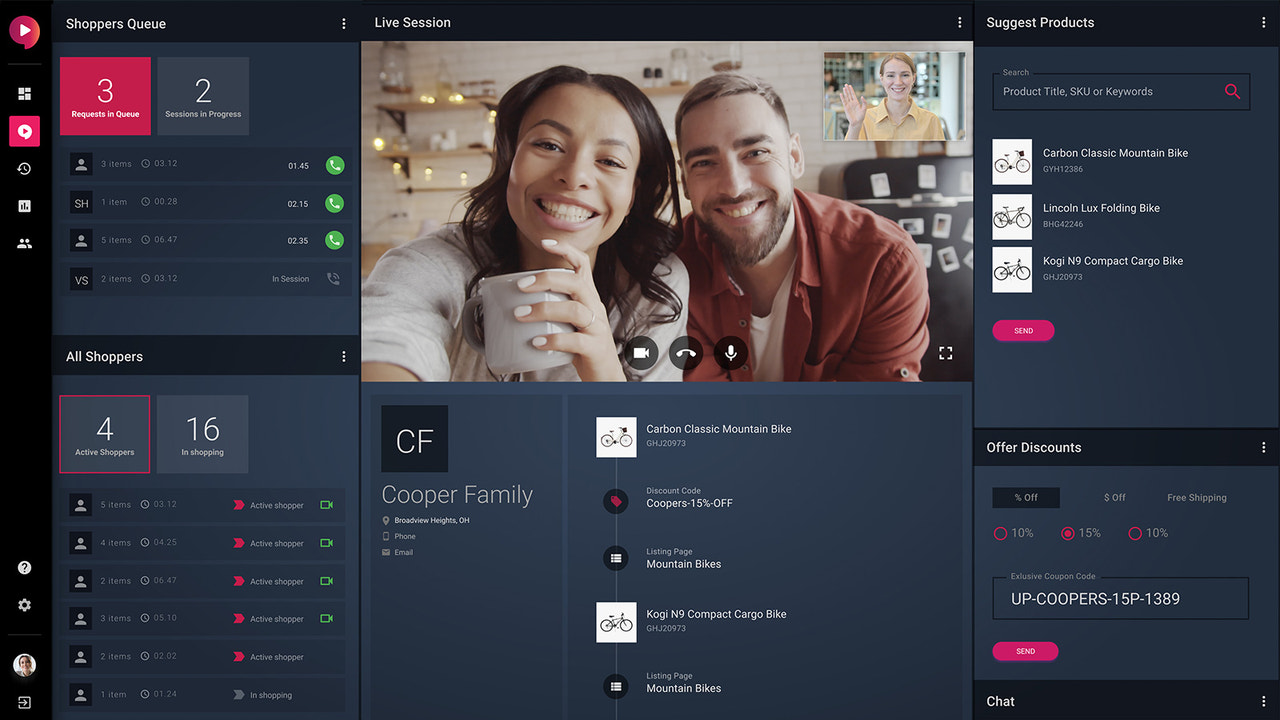The height and width of the screenshot is (720, 1280).
Task: Click the Exclusive Coupon Code field
Action: pyautogui.click(x=1120, y=598)
